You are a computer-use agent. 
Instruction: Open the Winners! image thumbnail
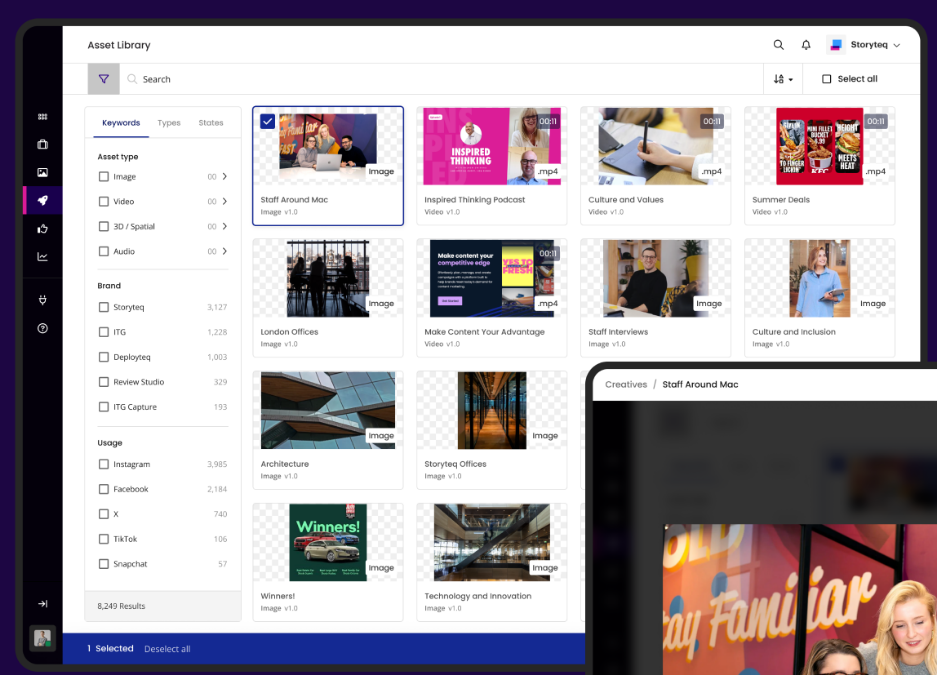tap(328, 542)
